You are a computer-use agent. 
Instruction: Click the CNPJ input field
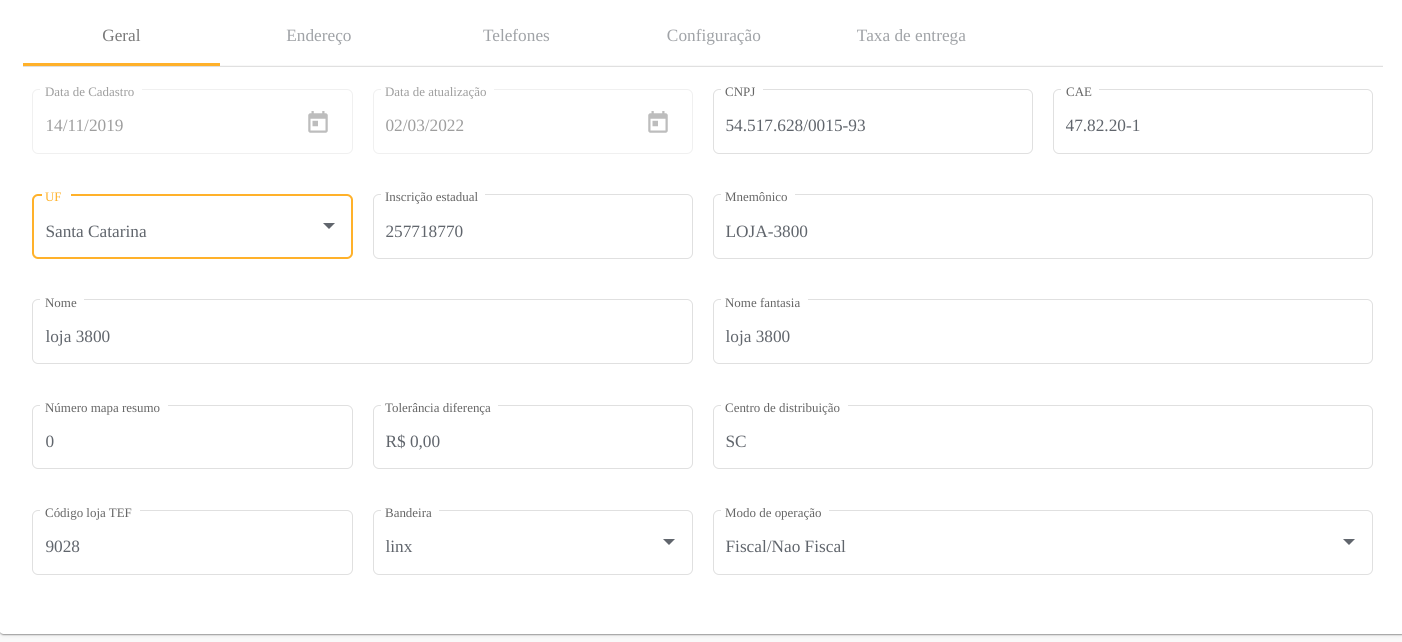tap(872, 126)
